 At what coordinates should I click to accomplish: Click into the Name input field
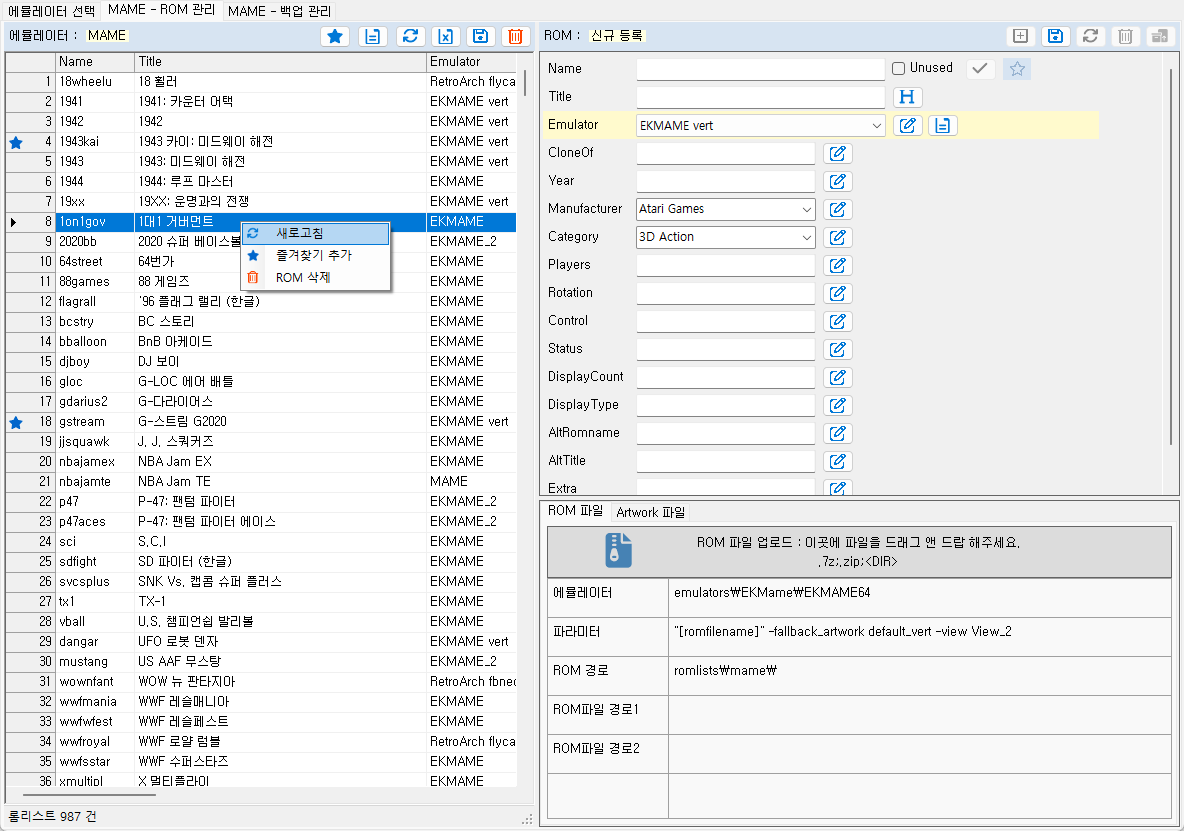[760, 69]
